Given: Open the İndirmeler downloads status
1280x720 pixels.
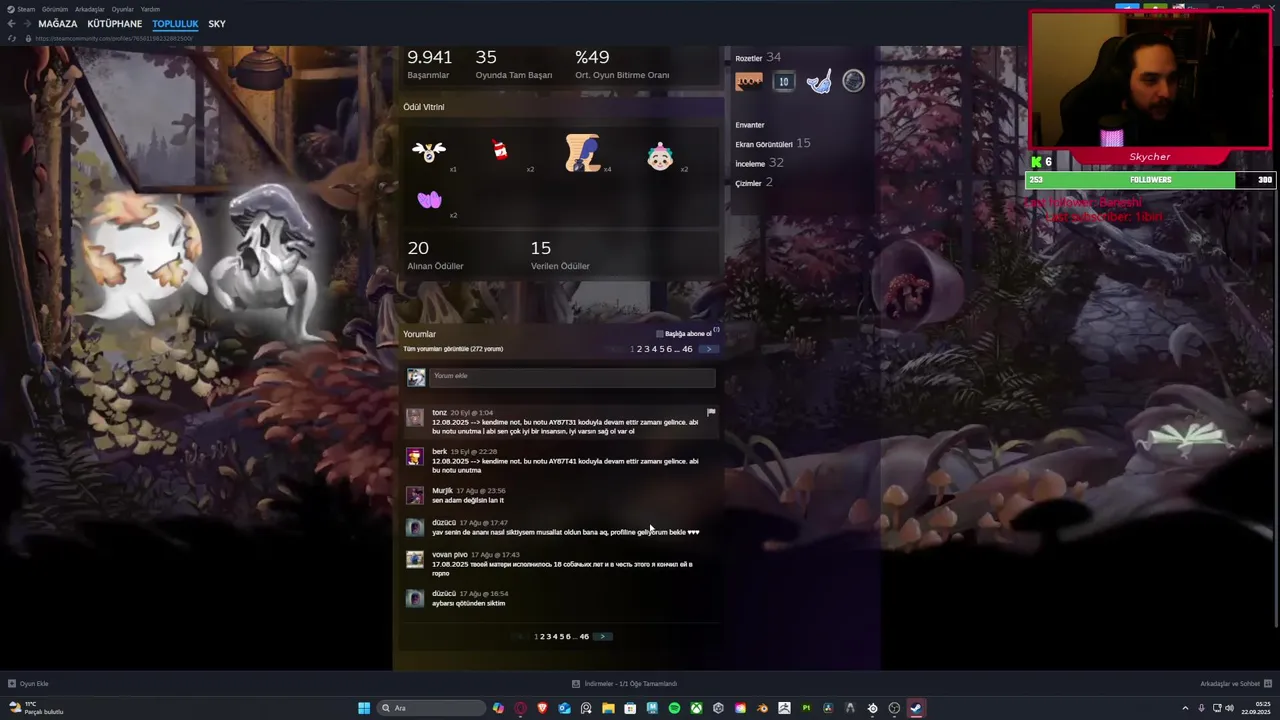Looking at the screenshot, I should coord(624,684).
